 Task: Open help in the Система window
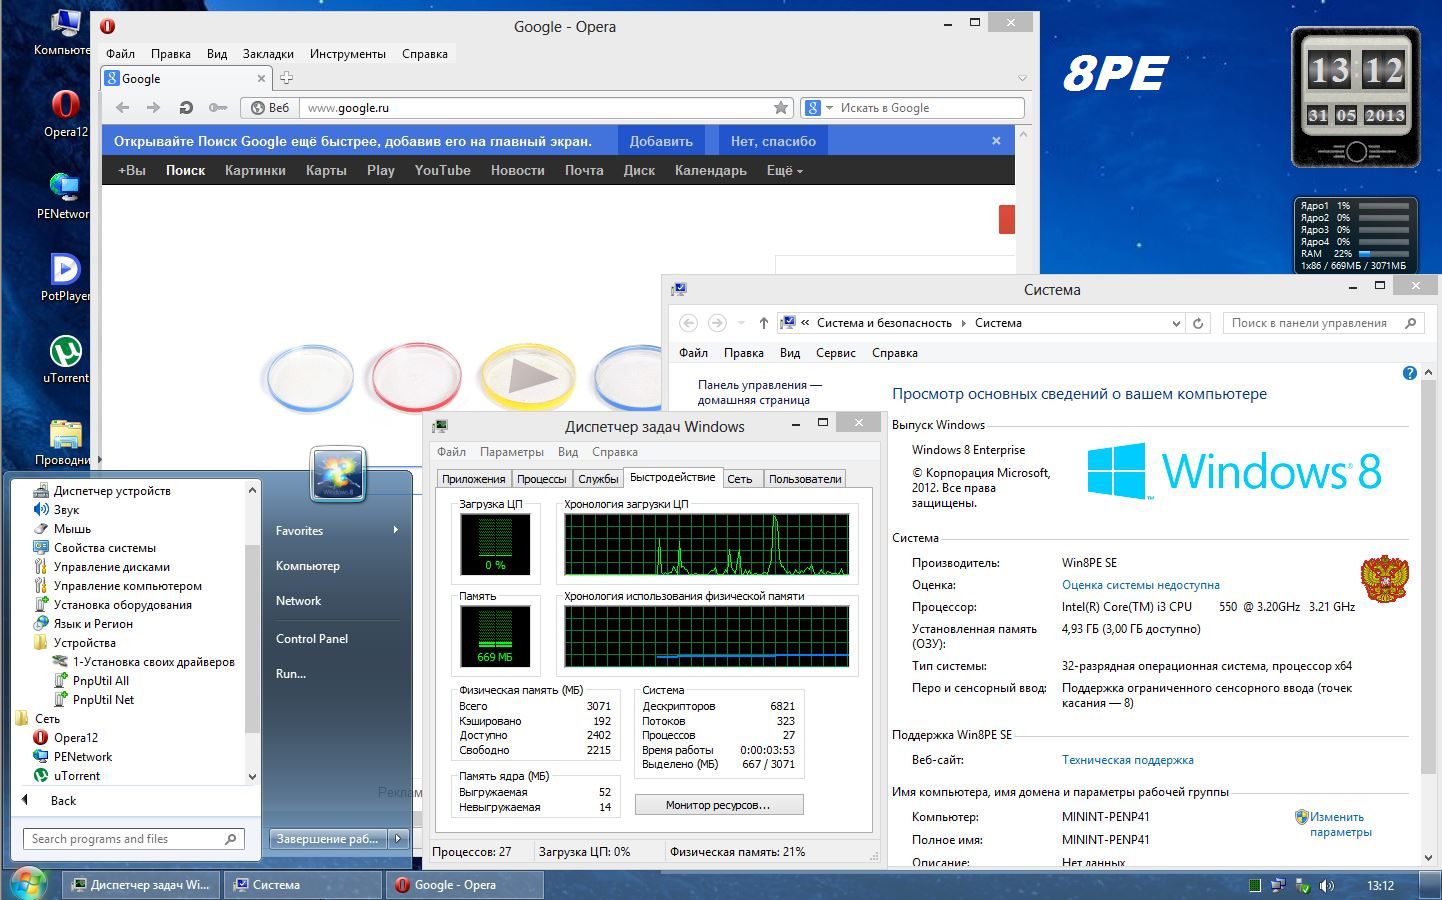tap(1409, 373)
